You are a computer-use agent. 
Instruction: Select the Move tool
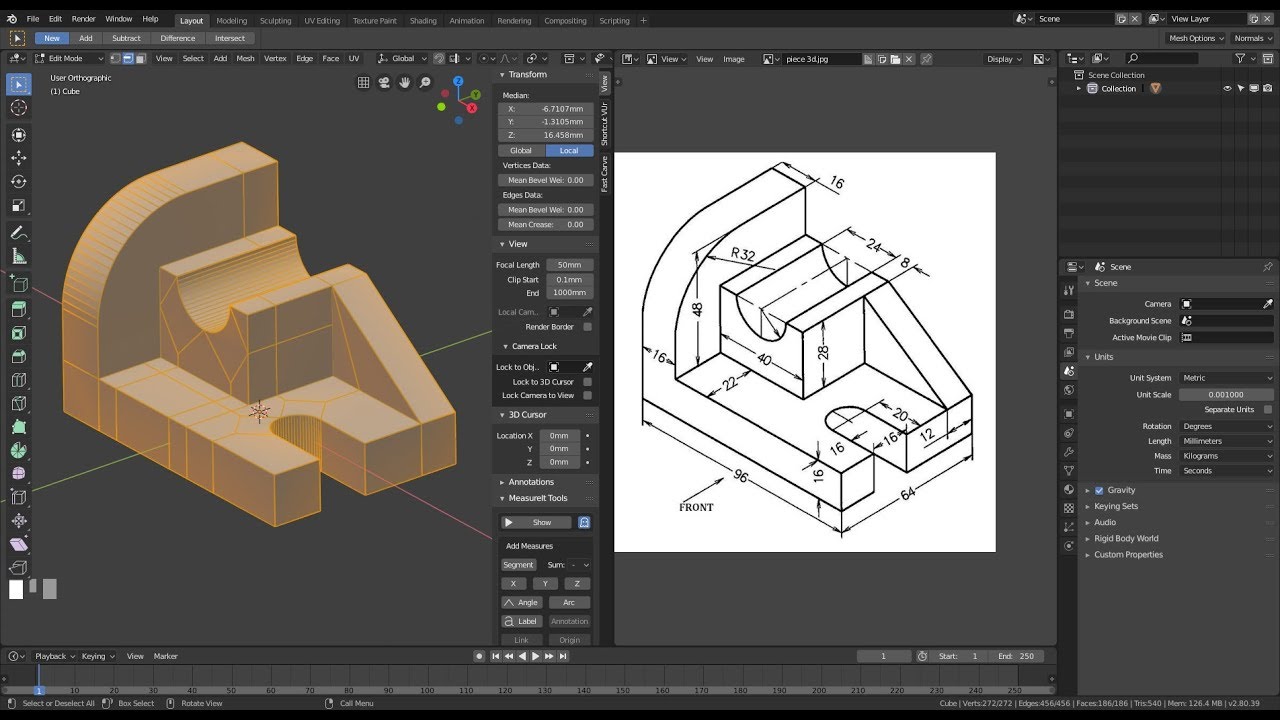pyautogui.click(x=18, y=158)
